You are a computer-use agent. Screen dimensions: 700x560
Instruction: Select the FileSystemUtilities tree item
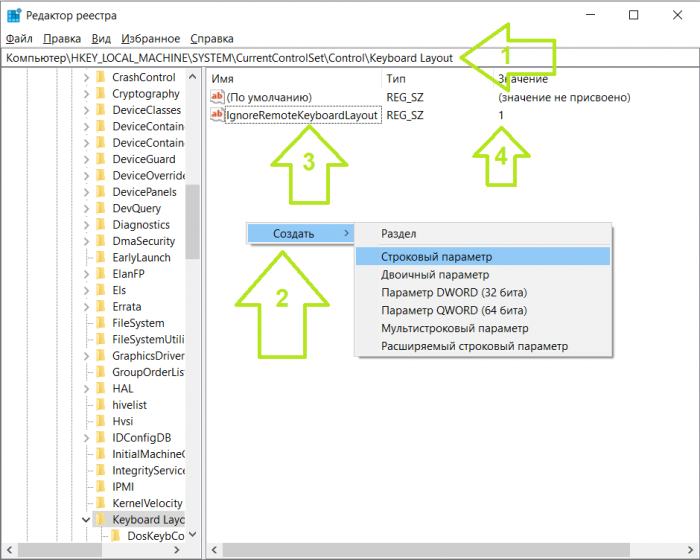point(148,340)
